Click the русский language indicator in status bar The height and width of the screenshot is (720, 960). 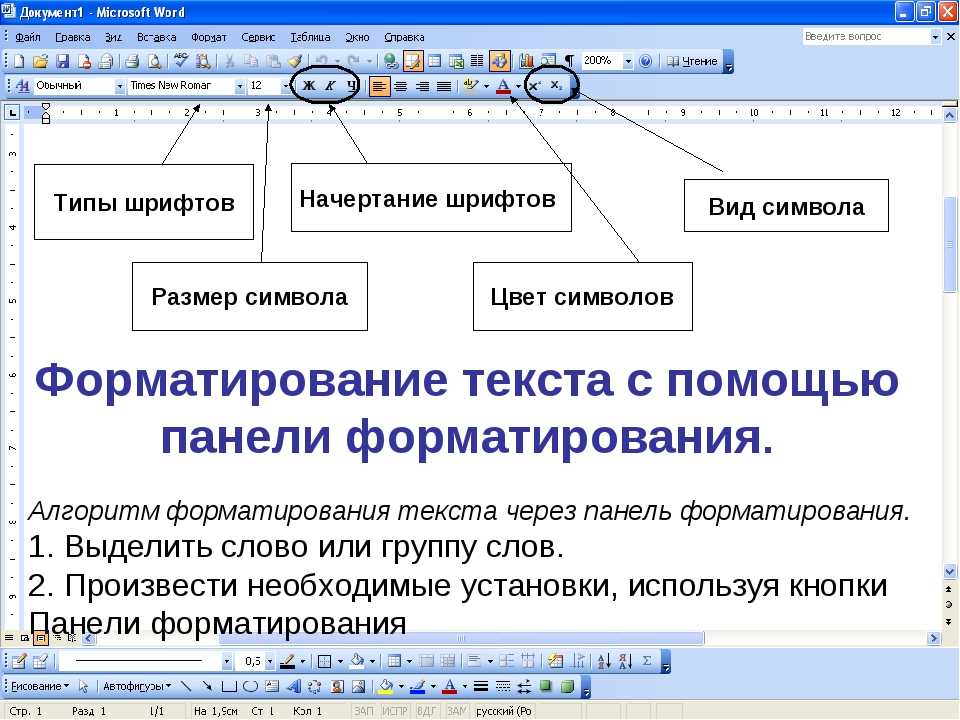coord(503,711)
